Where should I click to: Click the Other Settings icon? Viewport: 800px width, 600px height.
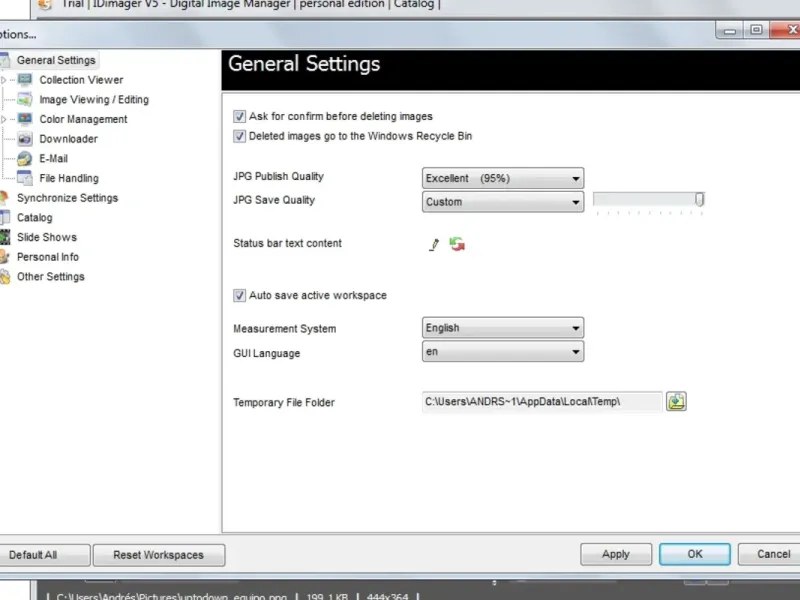point(5,277)
